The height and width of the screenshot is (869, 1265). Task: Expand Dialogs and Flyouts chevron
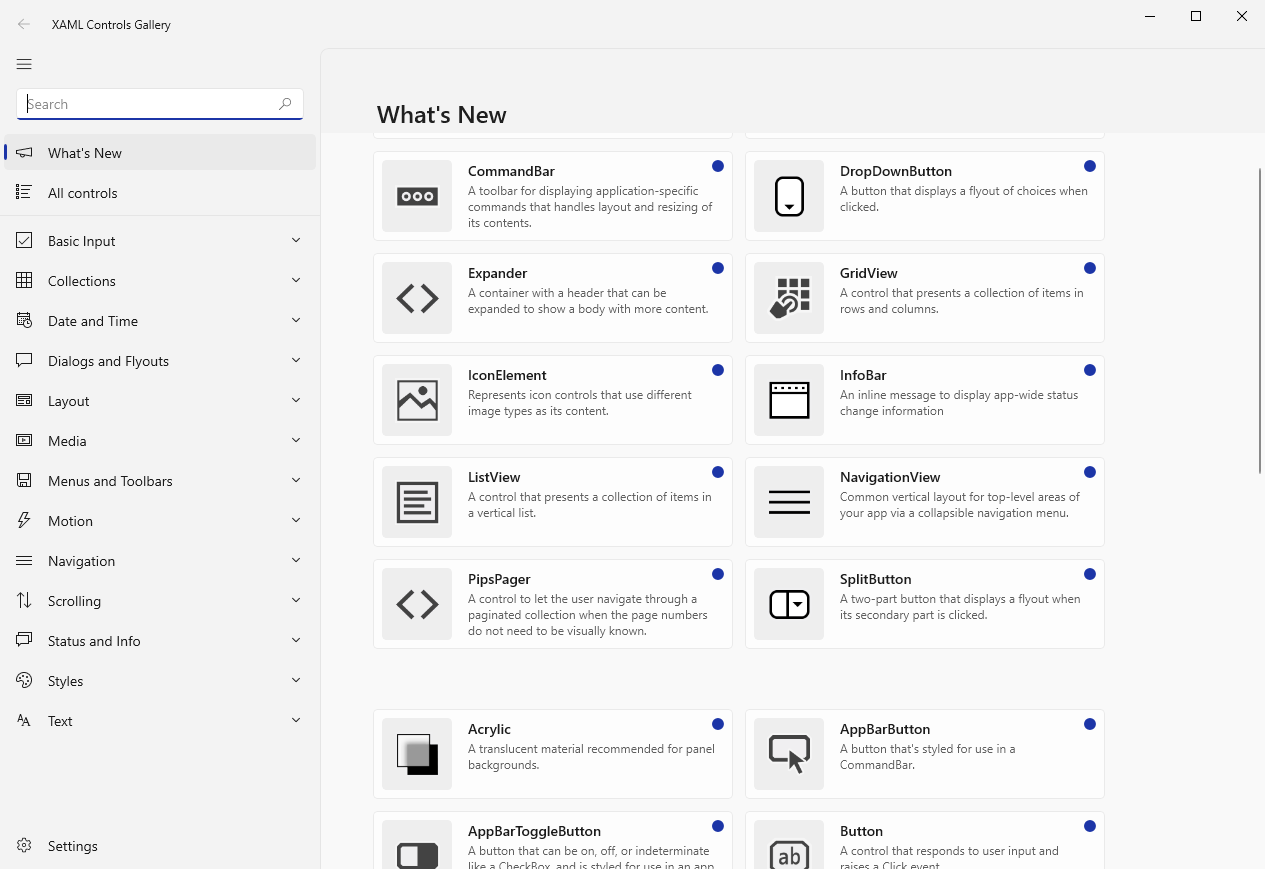tap(296, 360)
